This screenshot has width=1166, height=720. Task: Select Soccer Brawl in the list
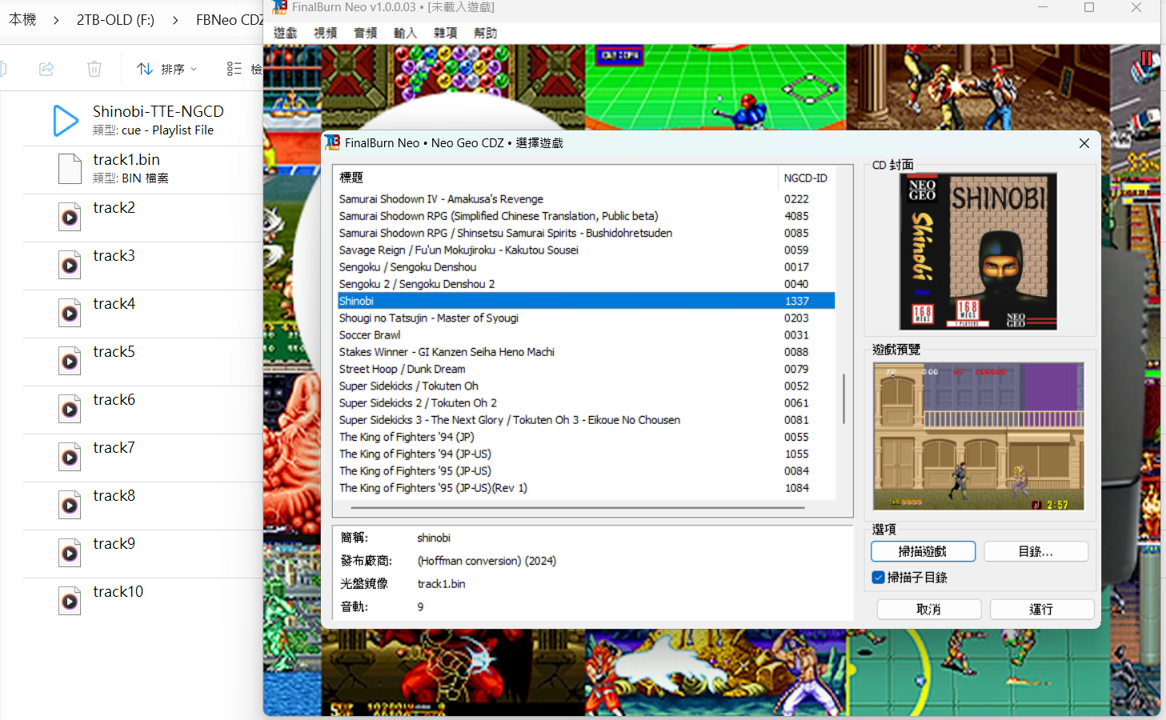[x=586, y=335]
